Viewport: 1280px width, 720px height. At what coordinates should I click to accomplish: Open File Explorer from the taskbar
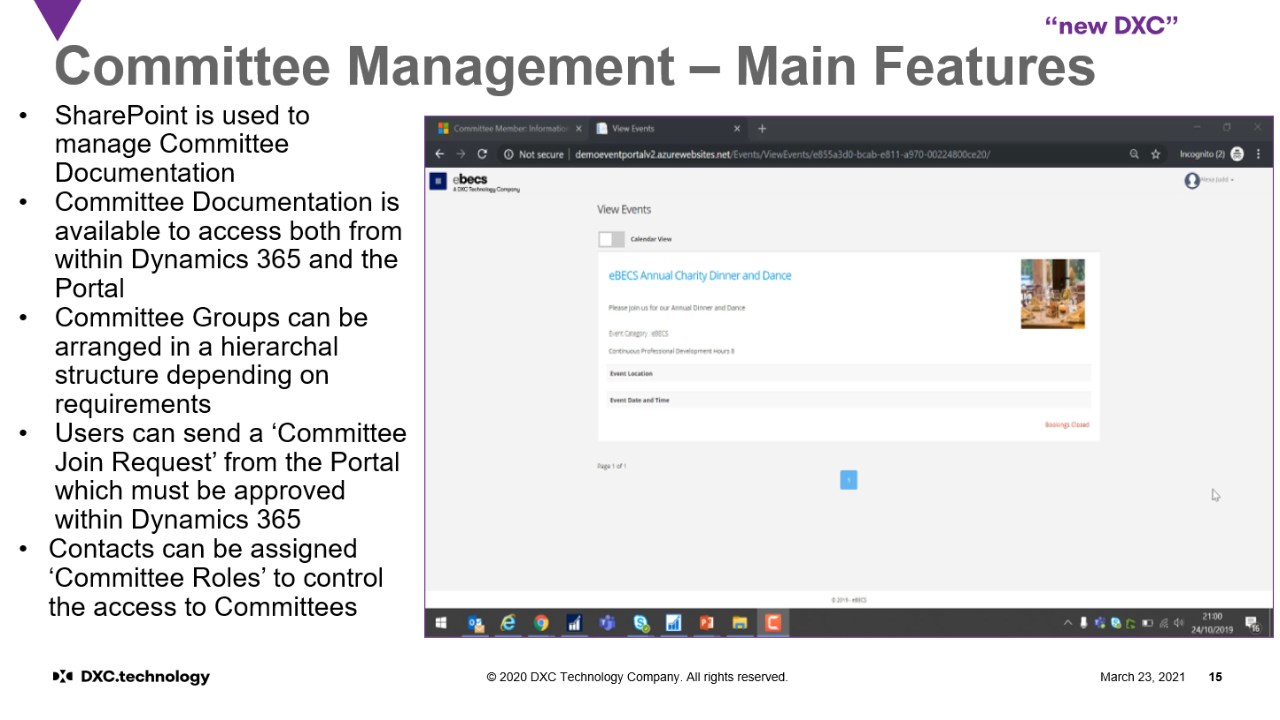tap(739, 623)
